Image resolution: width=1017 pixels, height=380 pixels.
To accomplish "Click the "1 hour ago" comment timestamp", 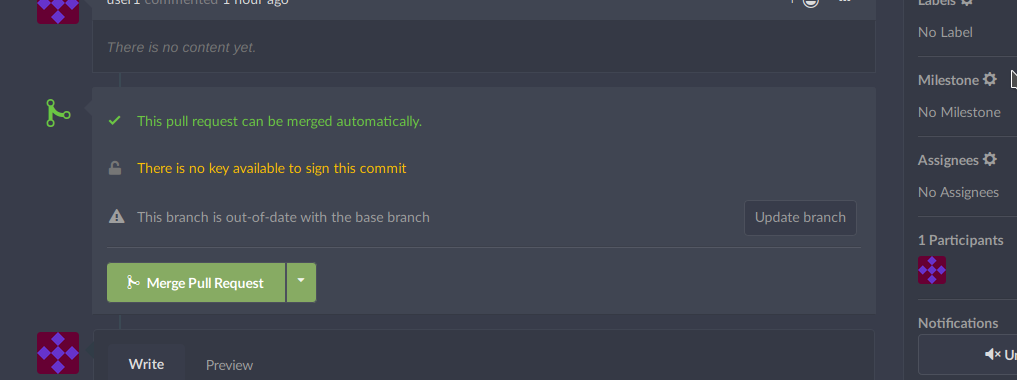I will coord(256,2).
